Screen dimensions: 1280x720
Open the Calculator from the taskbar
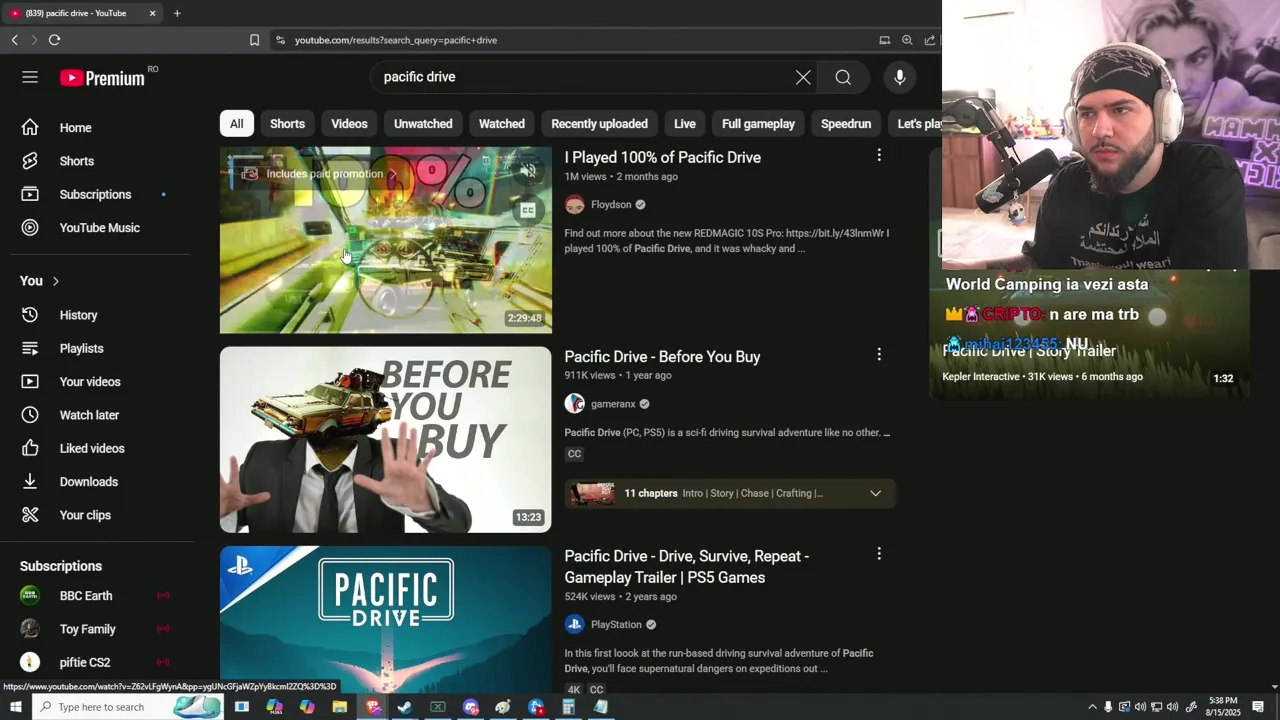click(568, 707)
